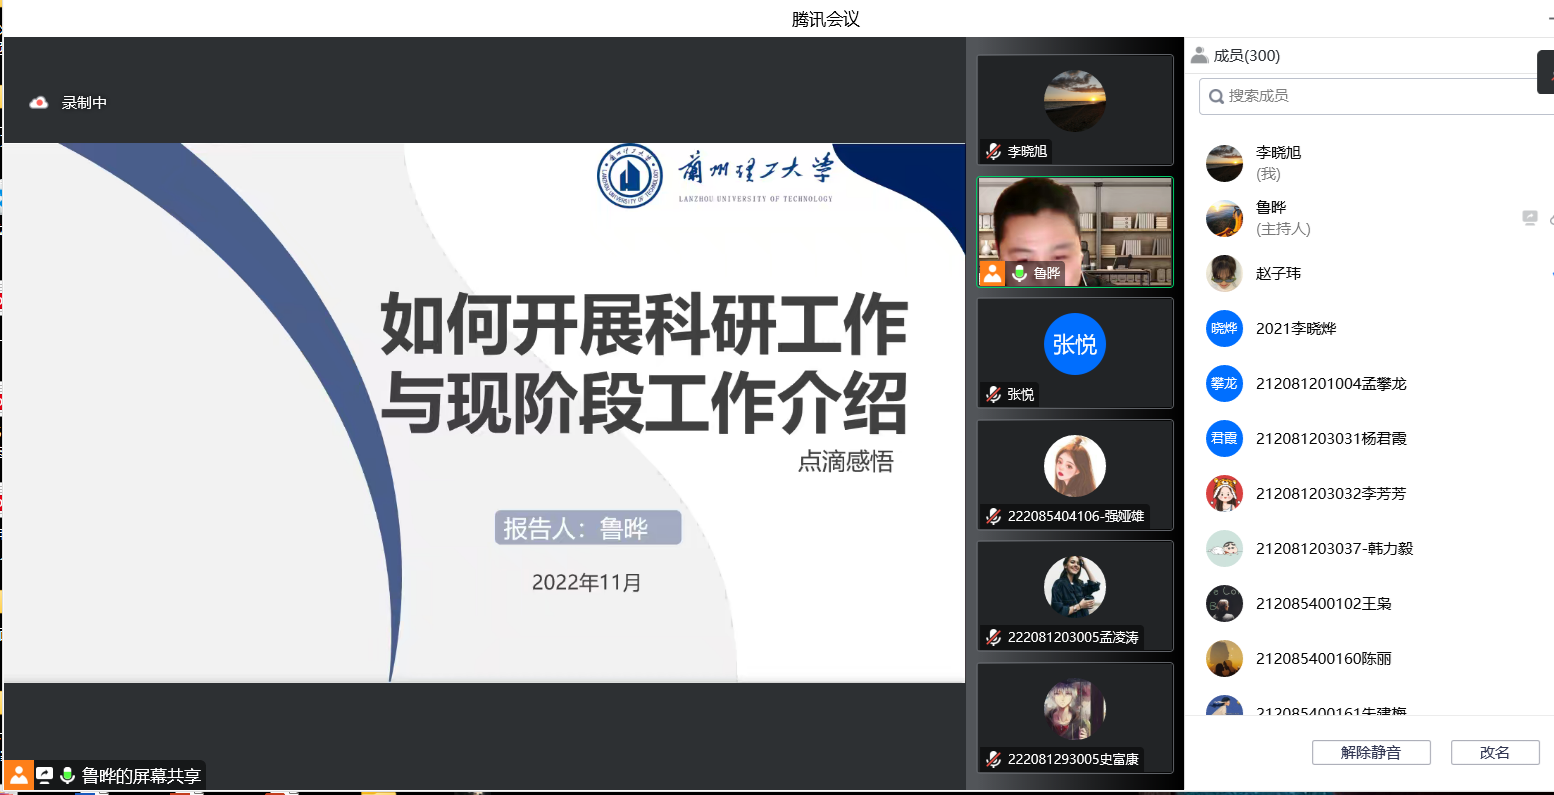Click the orange host icon on 鲁晔's video
1554x795 pixels.
[991, 273]
